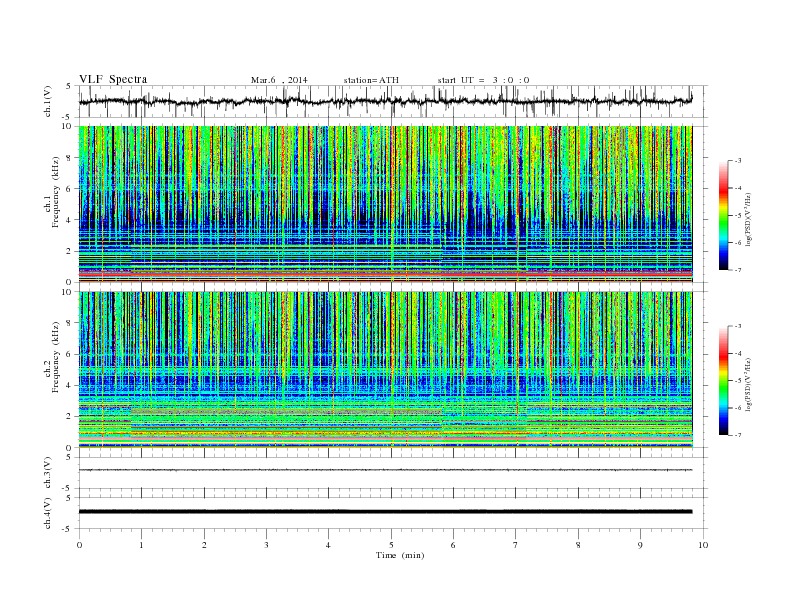Click the ch.1 PSD color scale bar
Screen dimensions: 792x612
[724, 215]
